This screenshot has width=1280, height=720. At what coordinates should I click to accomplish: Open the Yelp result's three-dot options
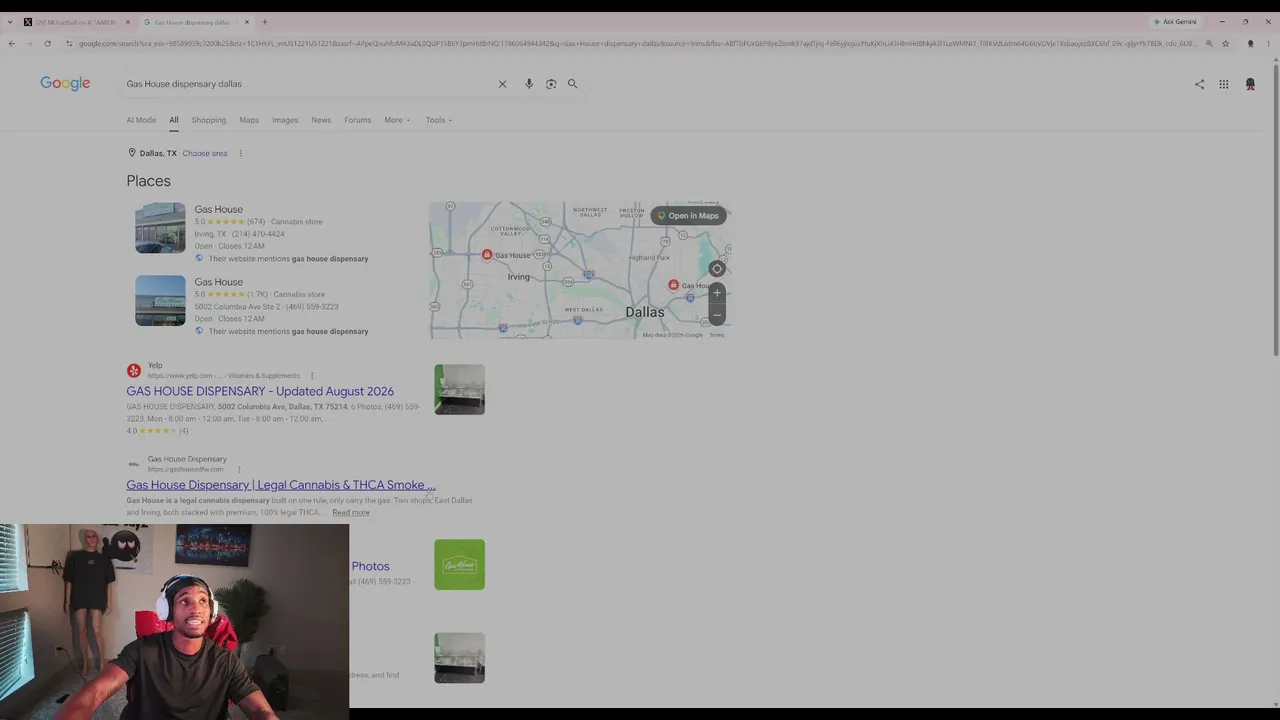(x=312, y=376)
